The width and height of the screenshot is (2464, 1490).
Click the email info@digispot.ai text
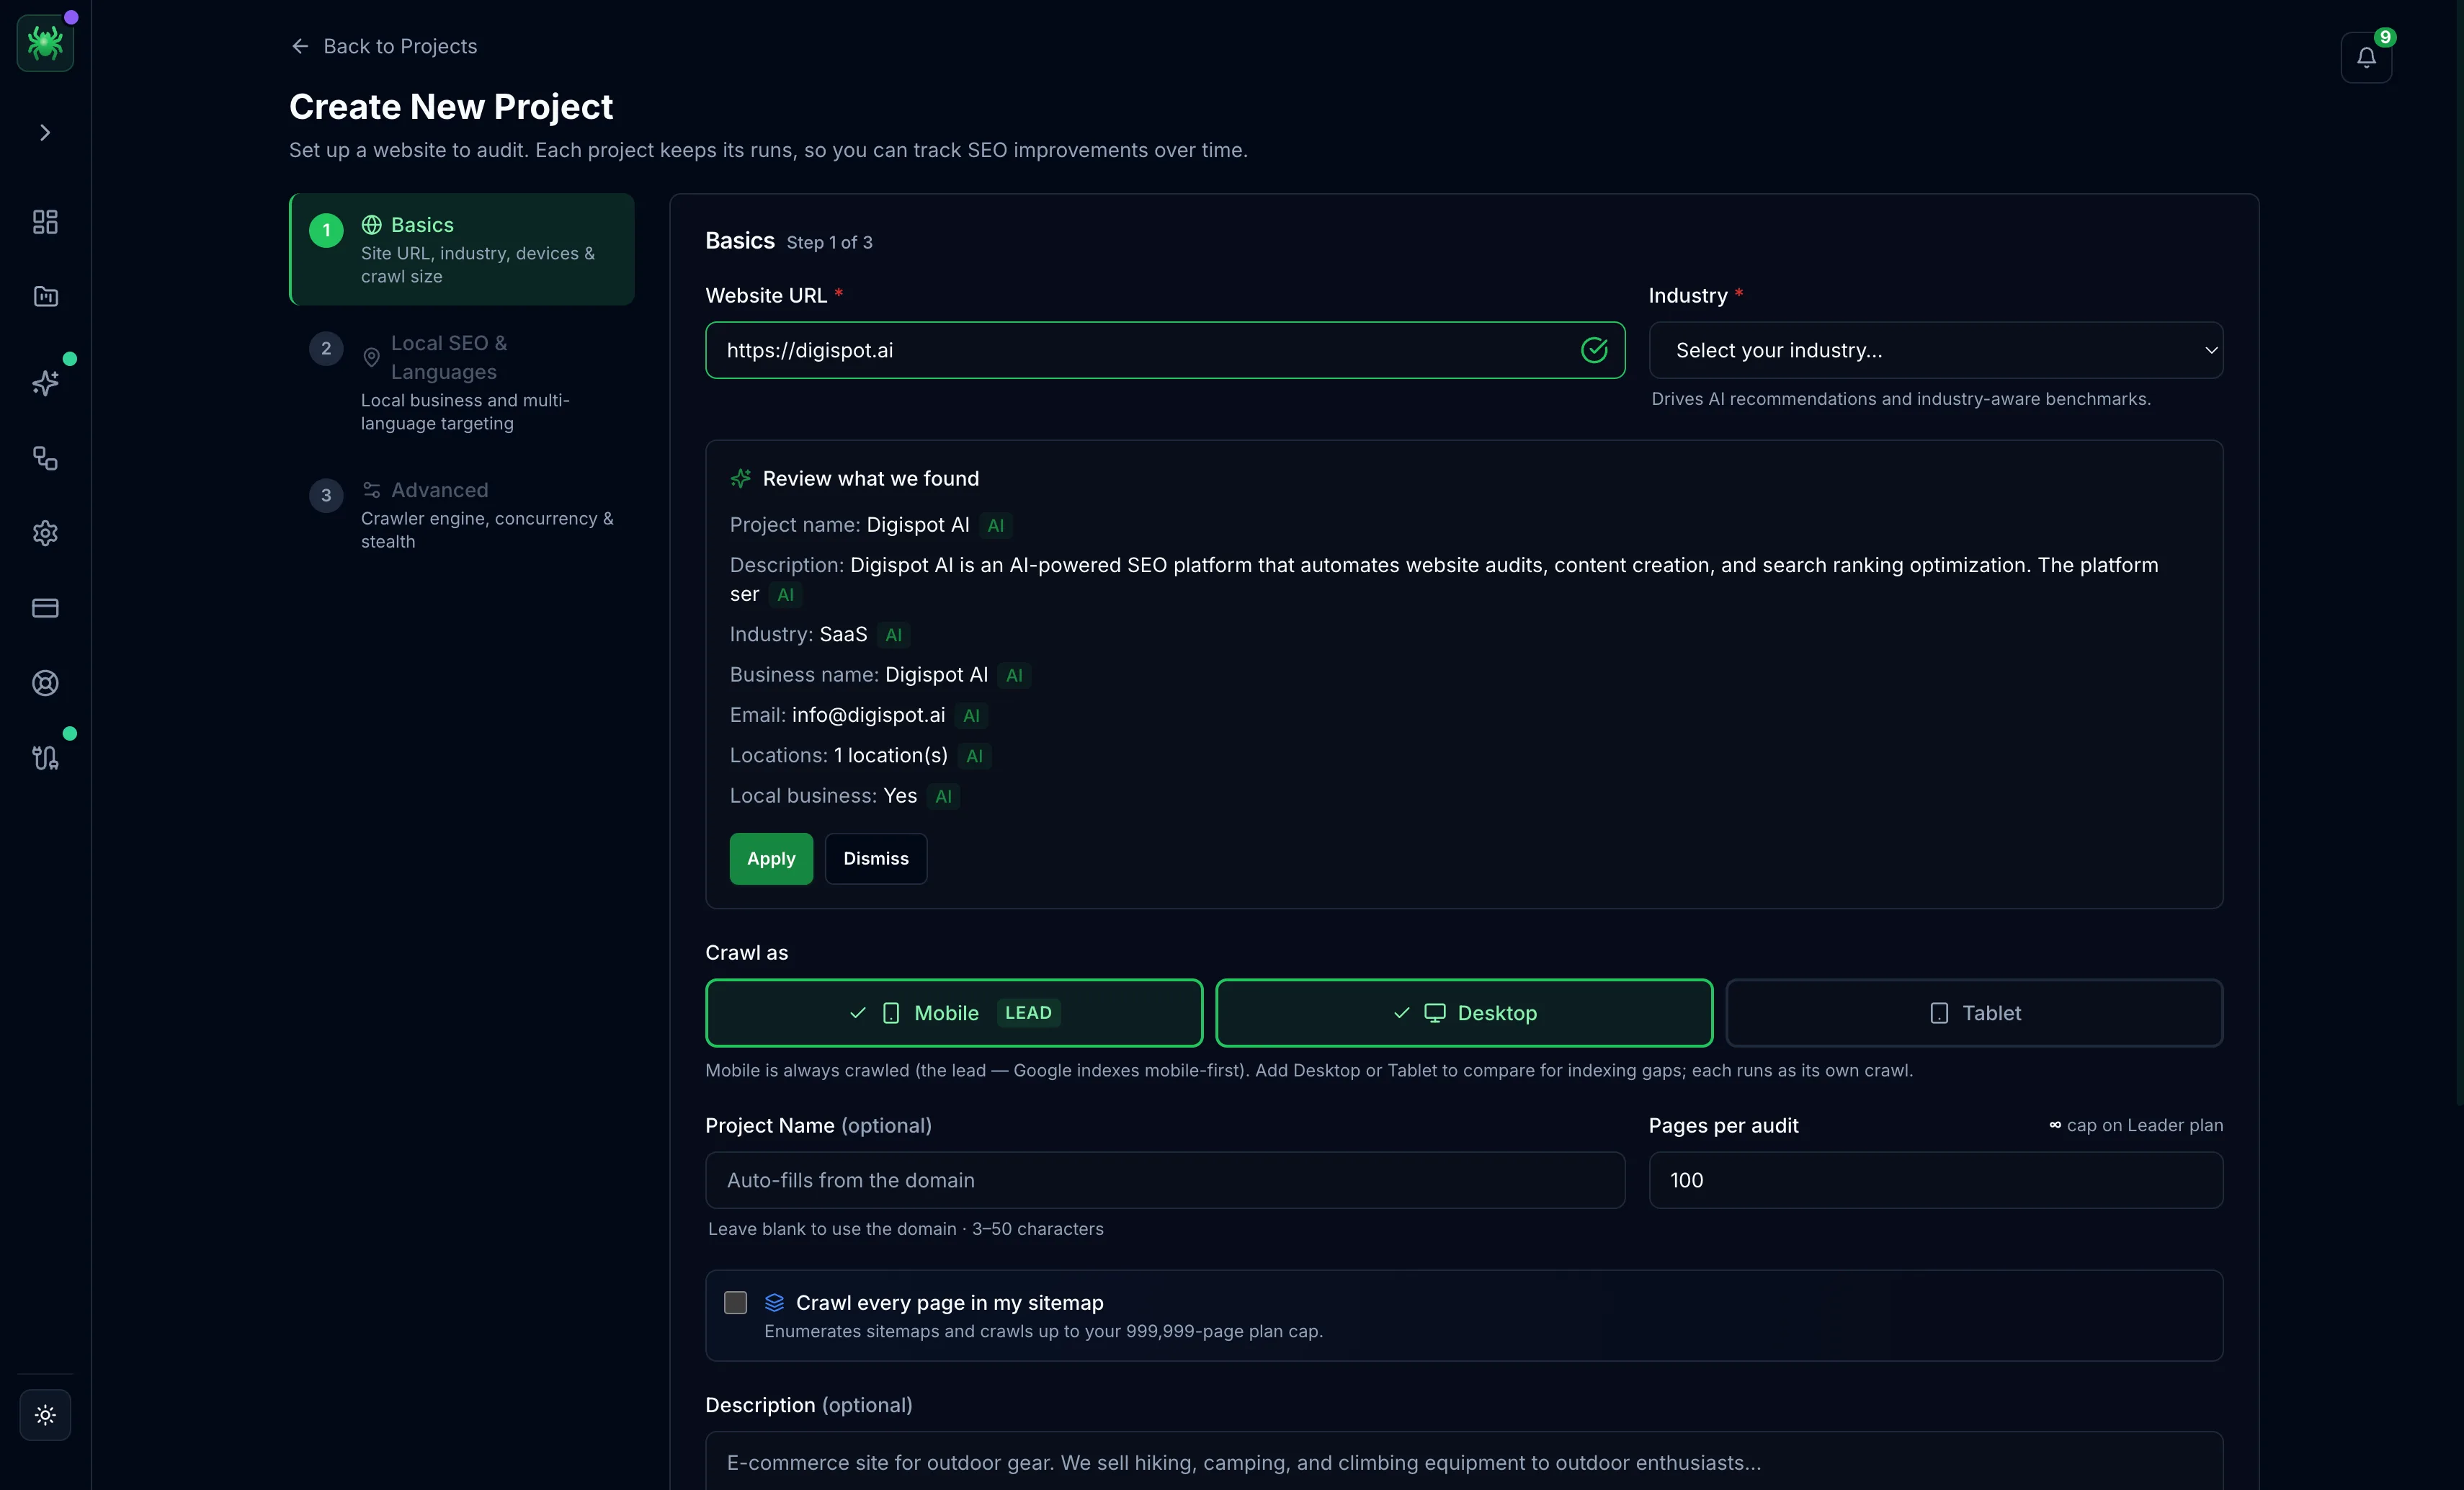point(868,715)
